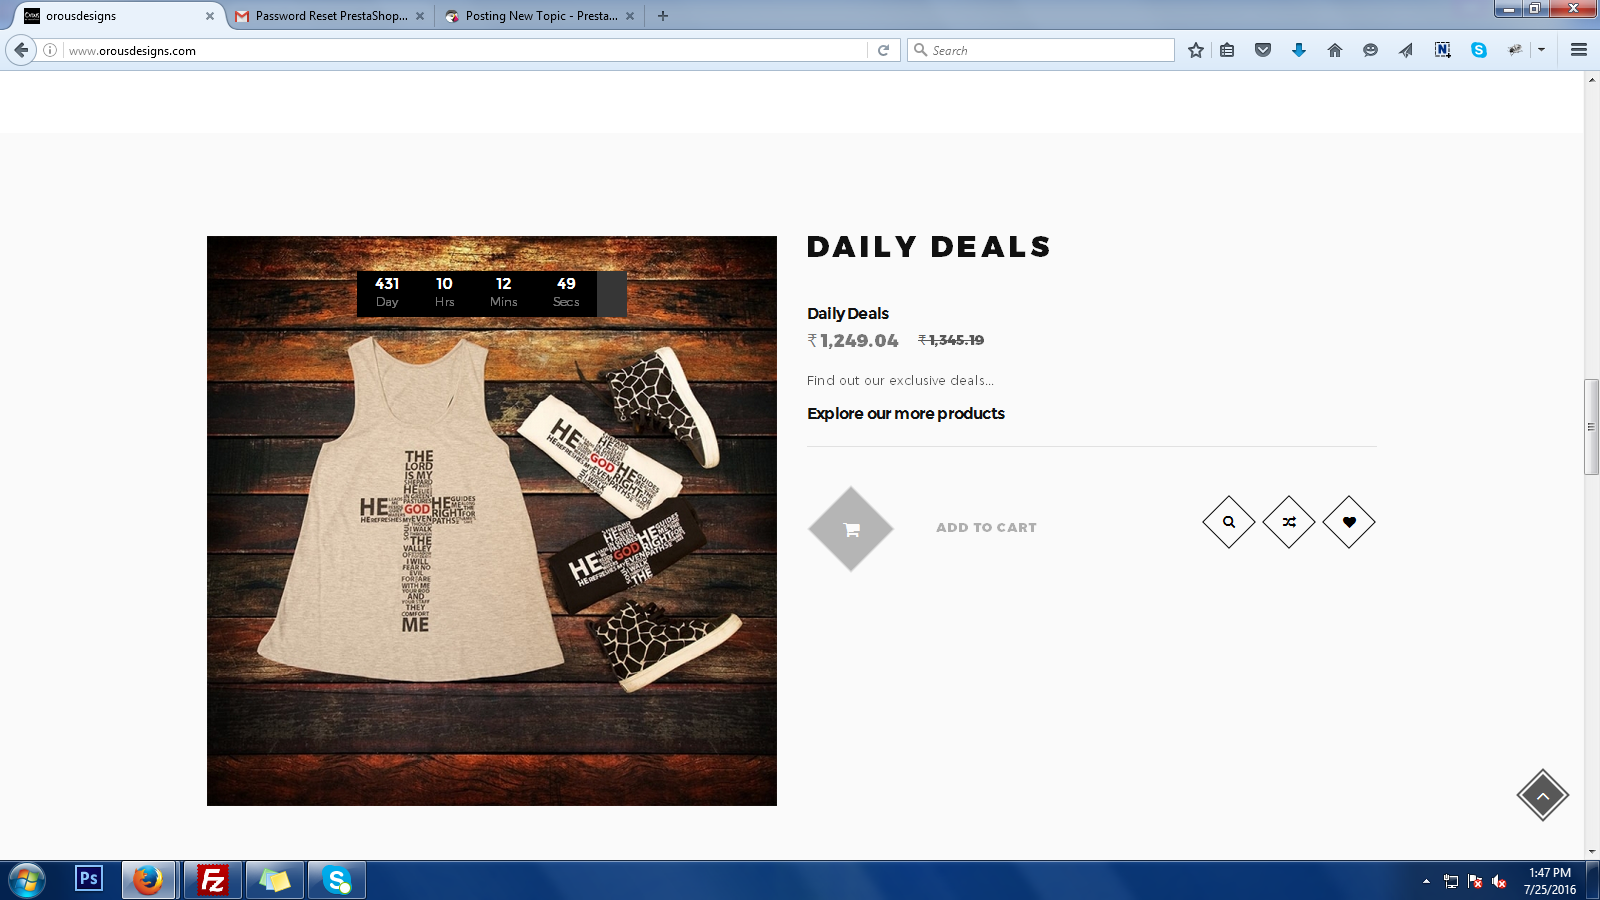This screenshot has width=1600, height=900.
Task: Bookmark this page with star icon
Action: tap(1195, 50)
